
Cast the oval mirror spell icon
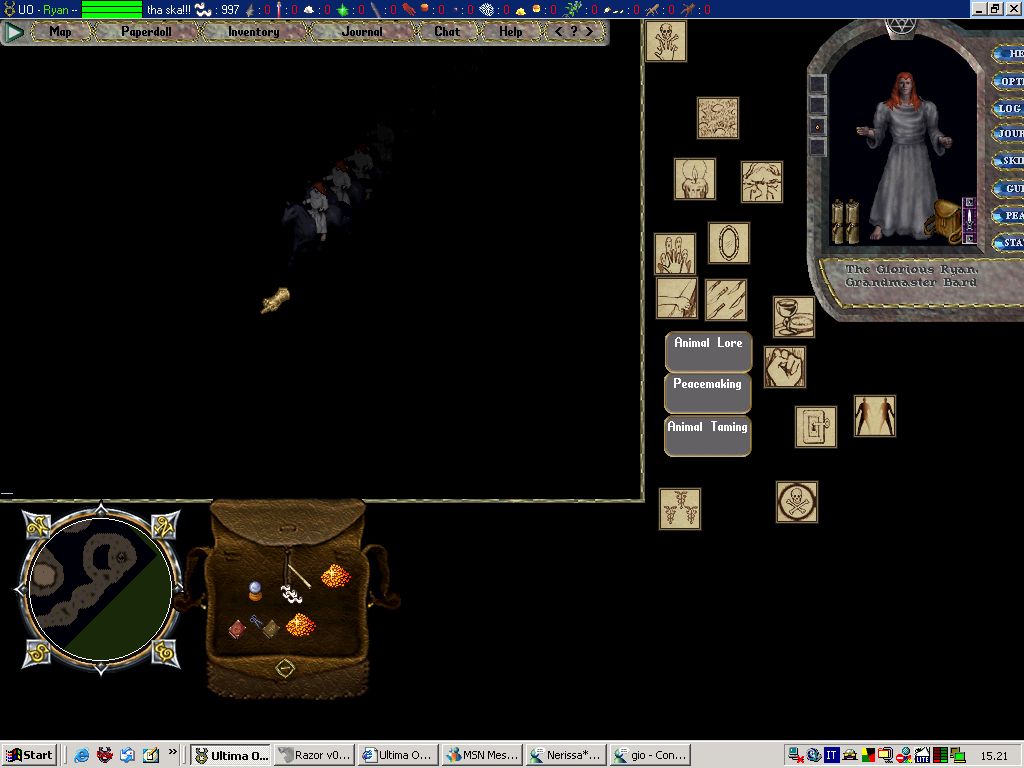pos(729,243)
